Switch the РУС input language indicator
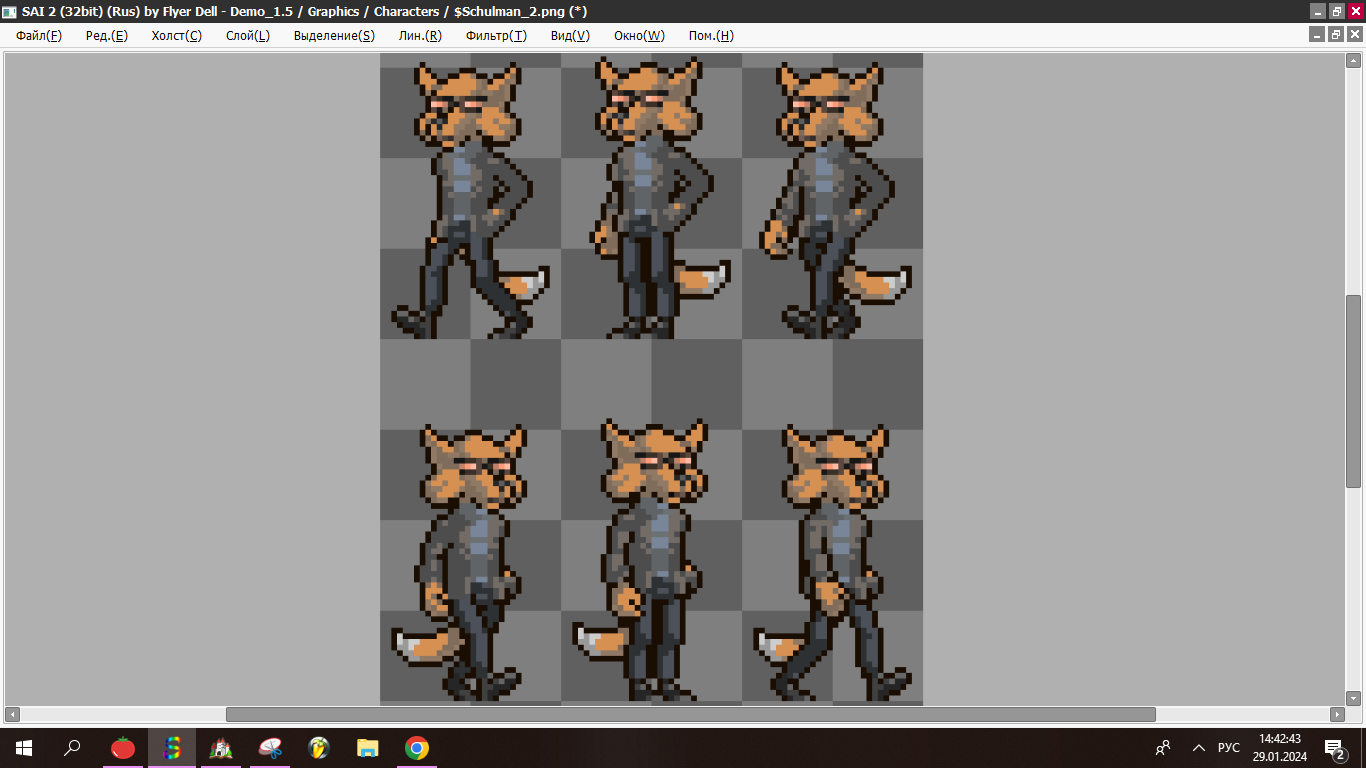 [x=1229, y=748]
